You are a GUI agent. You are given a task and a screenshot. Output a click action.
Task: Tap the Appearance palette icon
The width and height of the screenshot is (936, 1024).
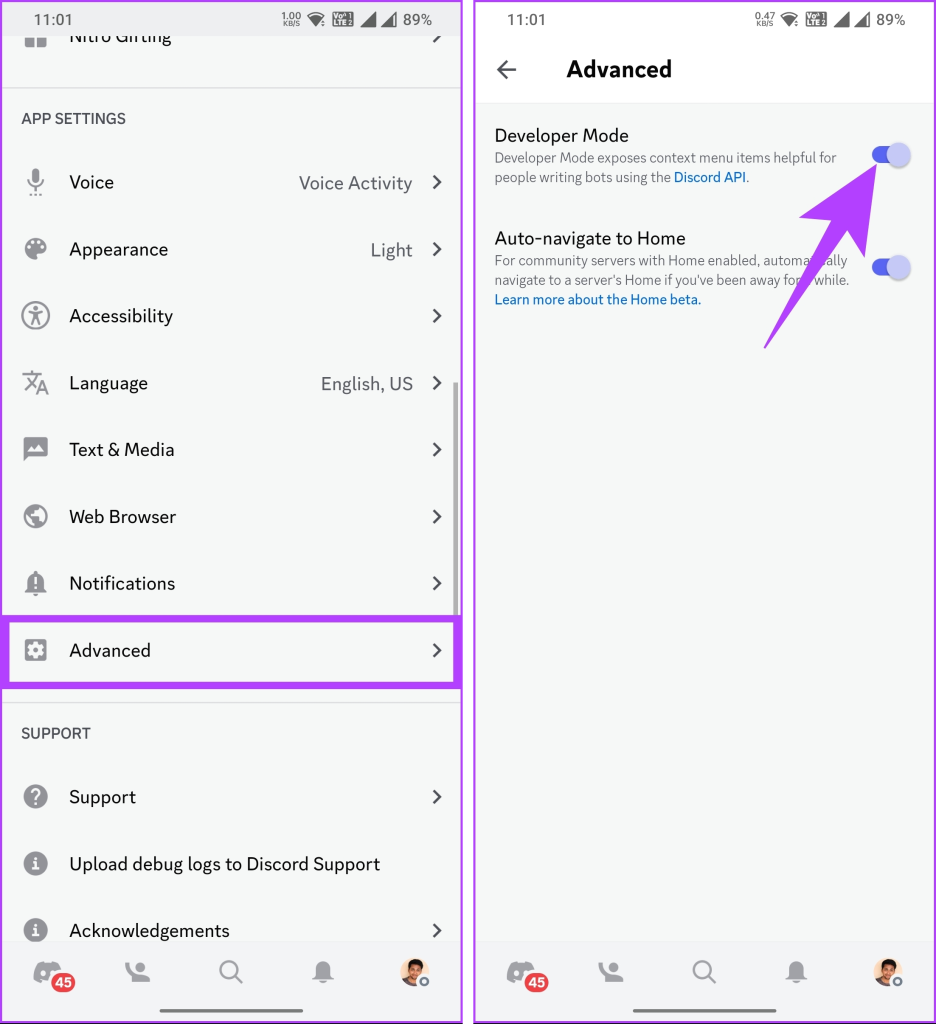pos(35,249)
